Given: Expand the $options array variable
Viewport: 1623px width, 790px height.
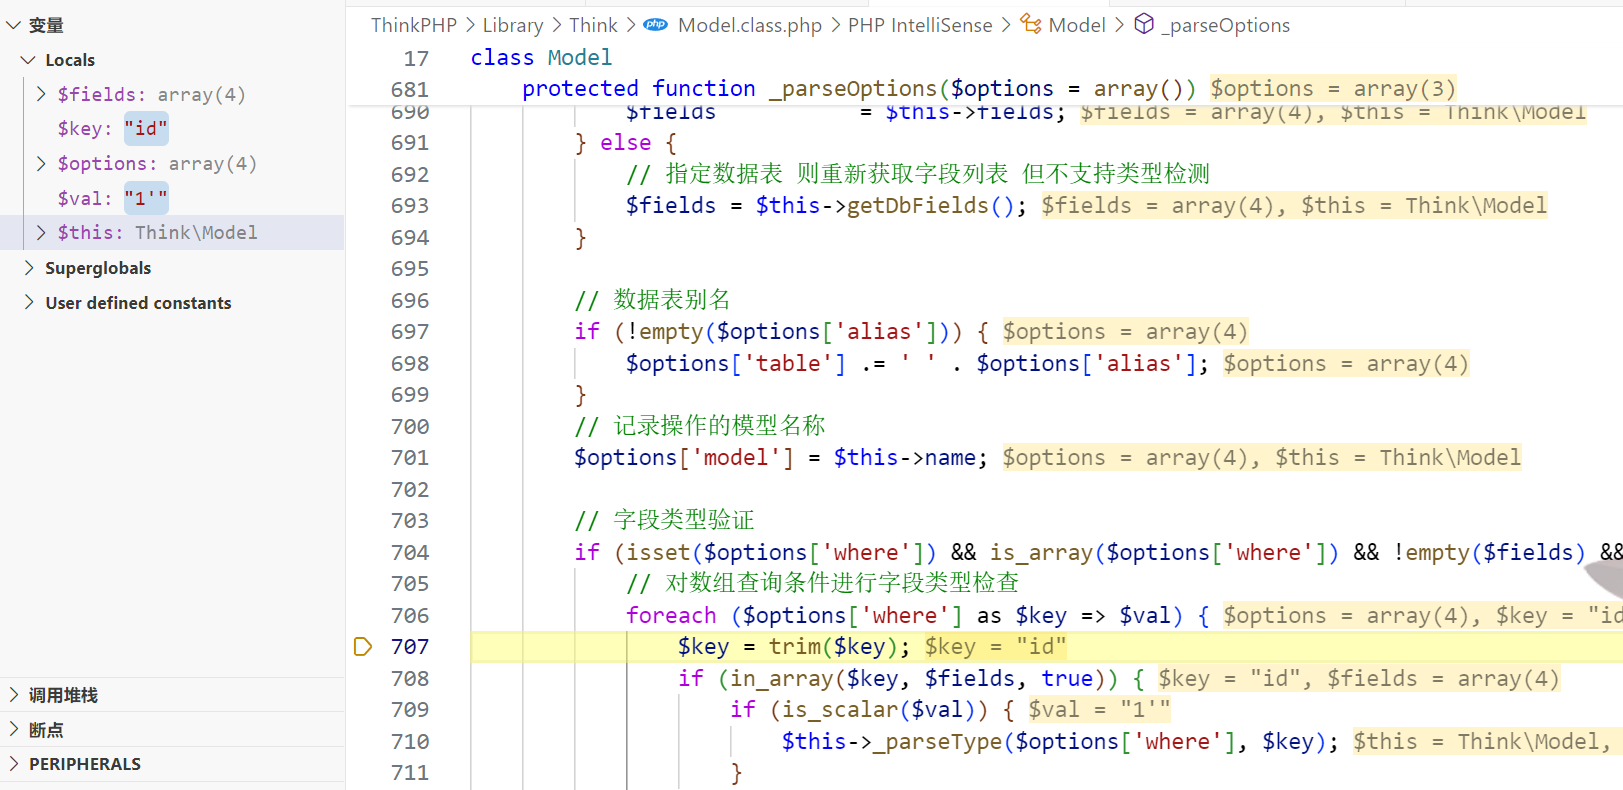Looking at the screenshot, I should click(41, 163).
